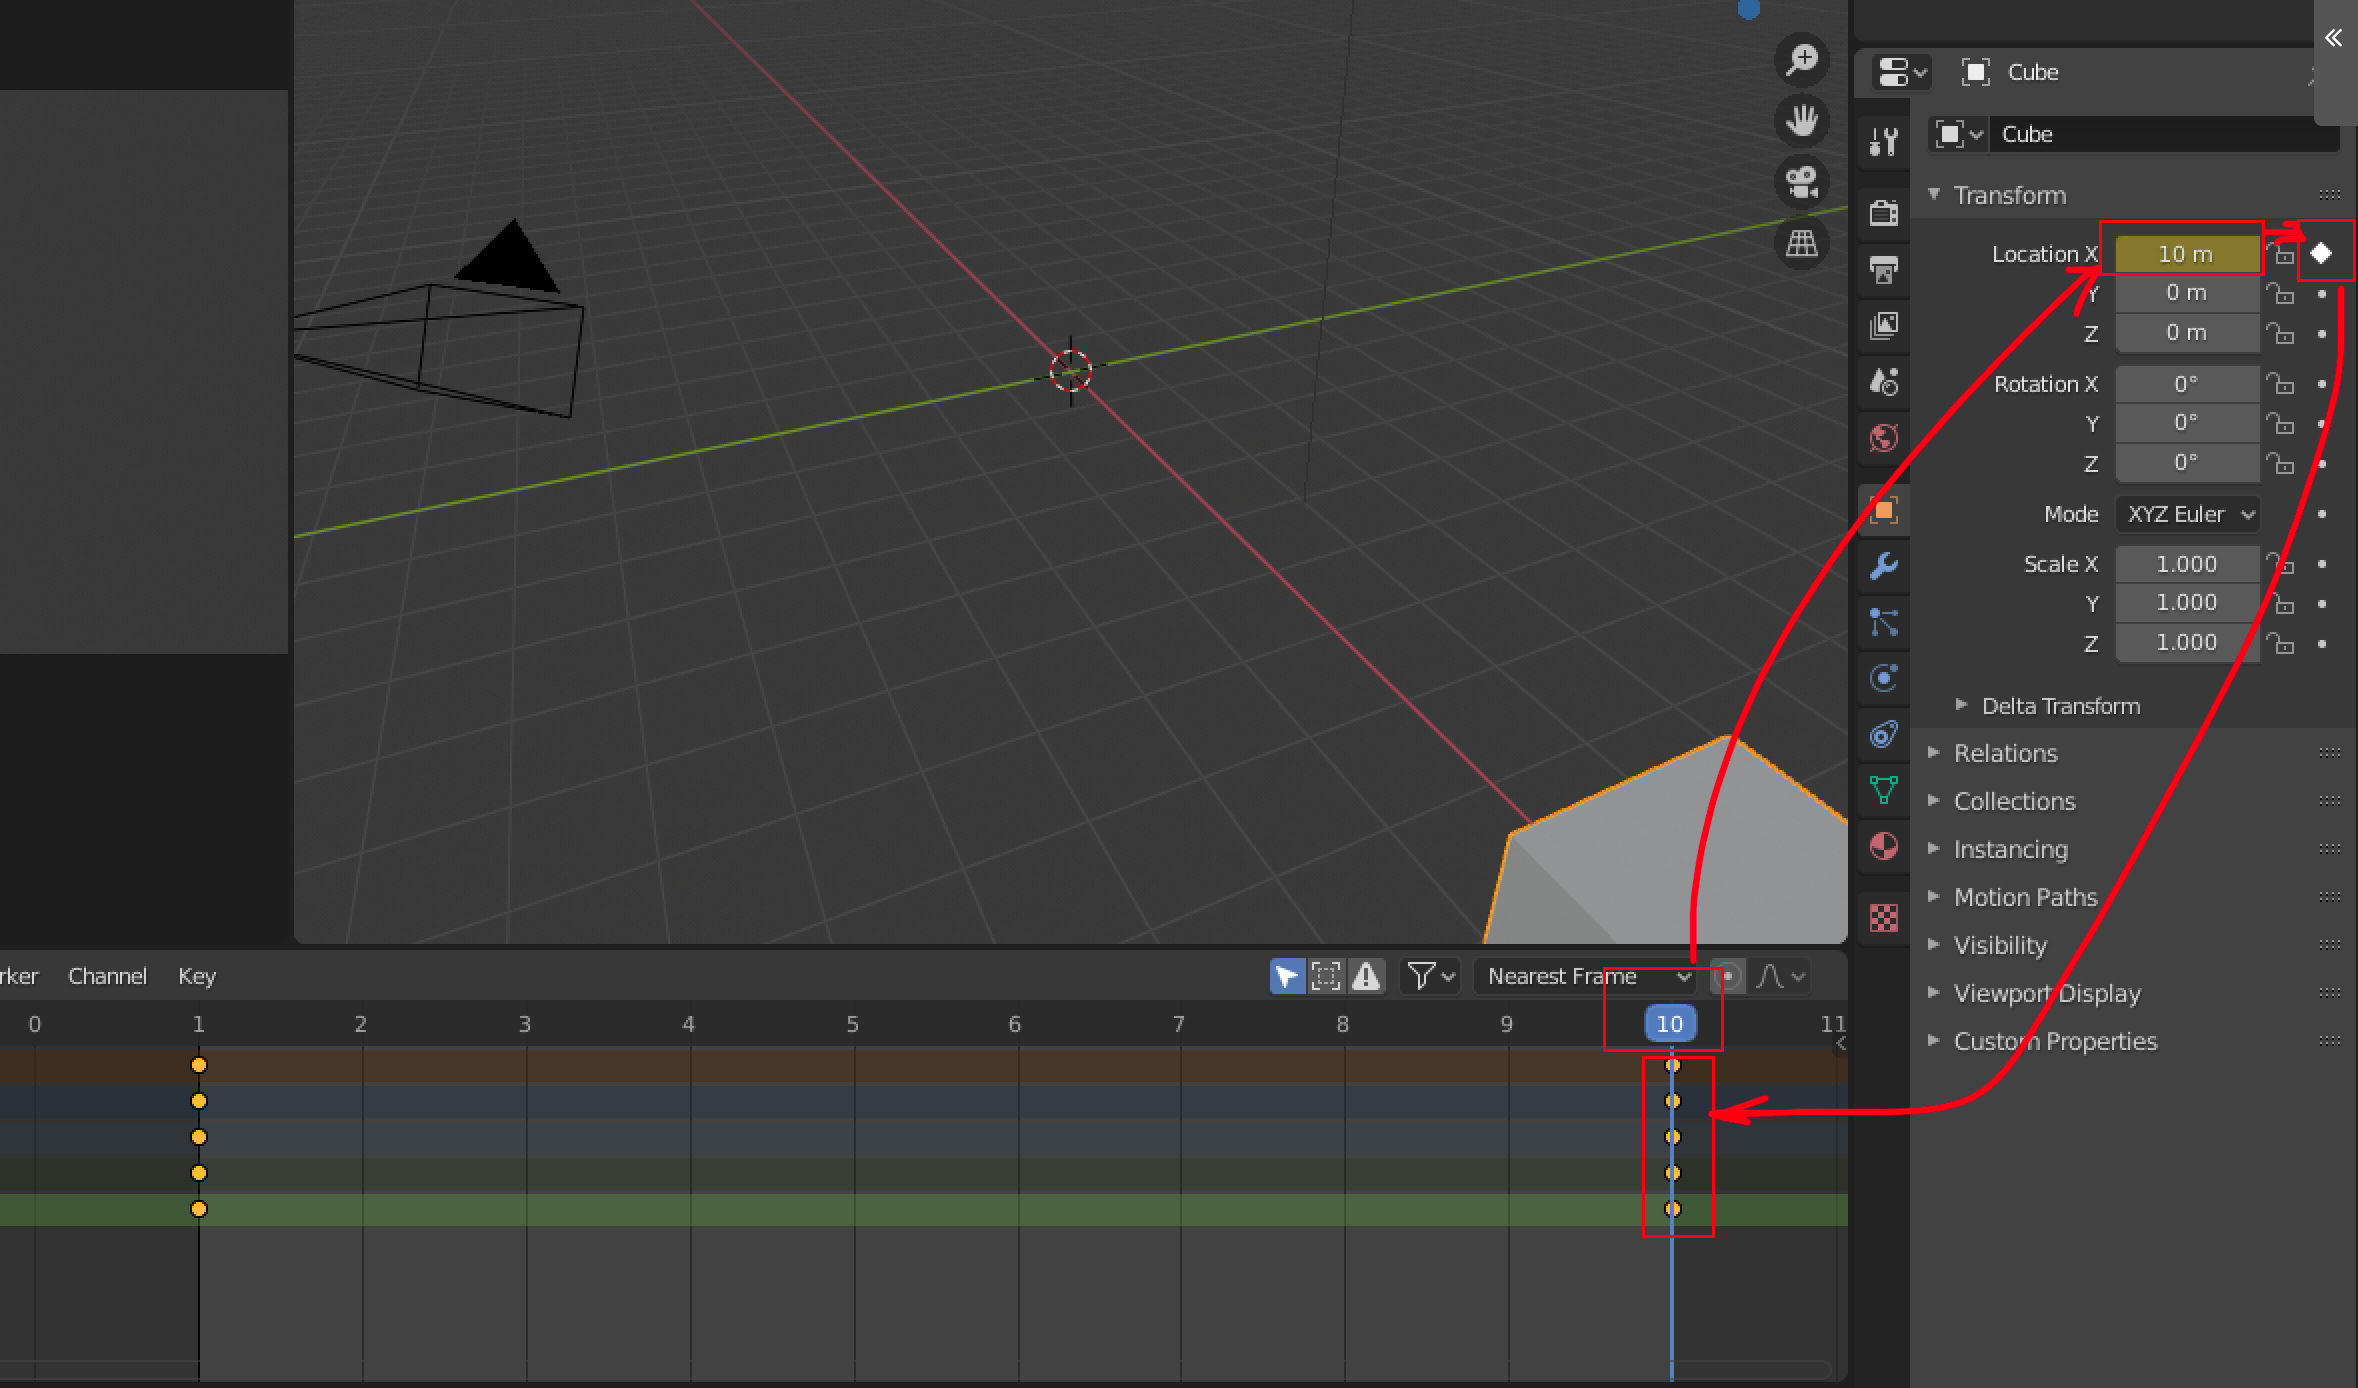The width and height of the screenshot is (2358, 1388).
Task: Click the pan view hand gizmo
Action: click(x=1802, y=121)
